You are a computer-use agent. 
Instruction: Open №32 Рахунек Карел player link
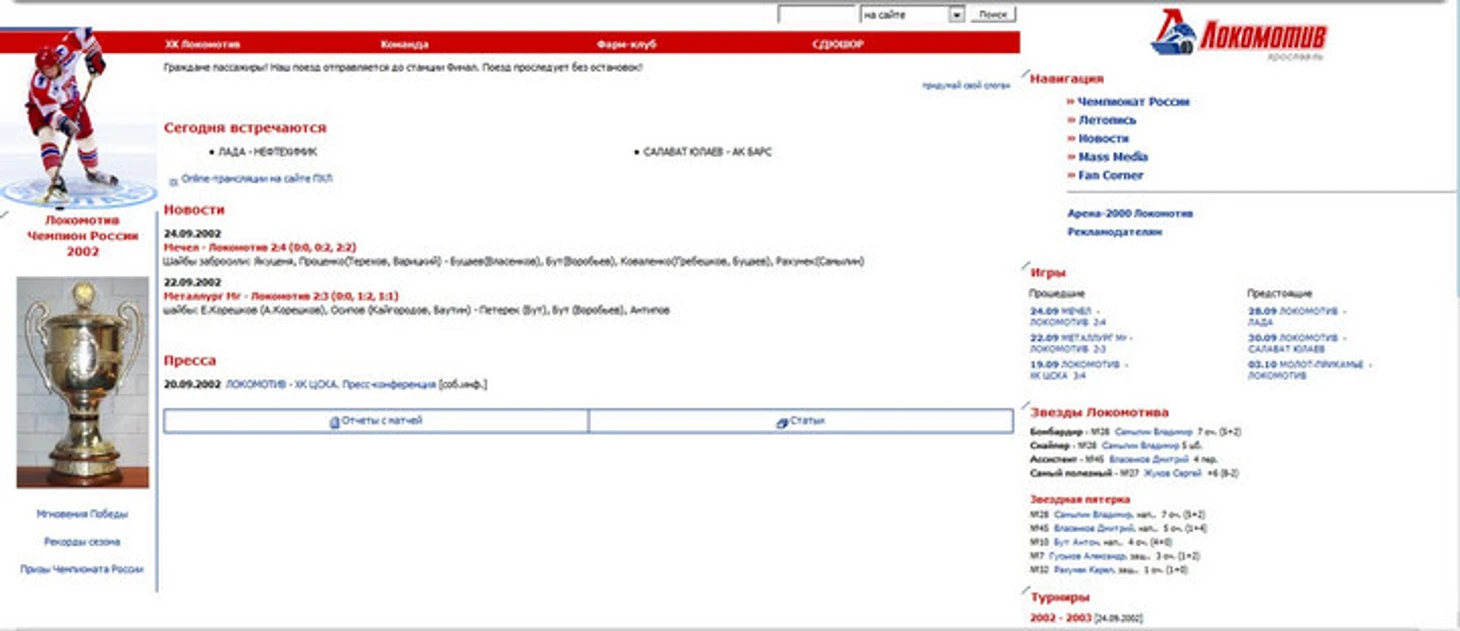(1086, 570)
